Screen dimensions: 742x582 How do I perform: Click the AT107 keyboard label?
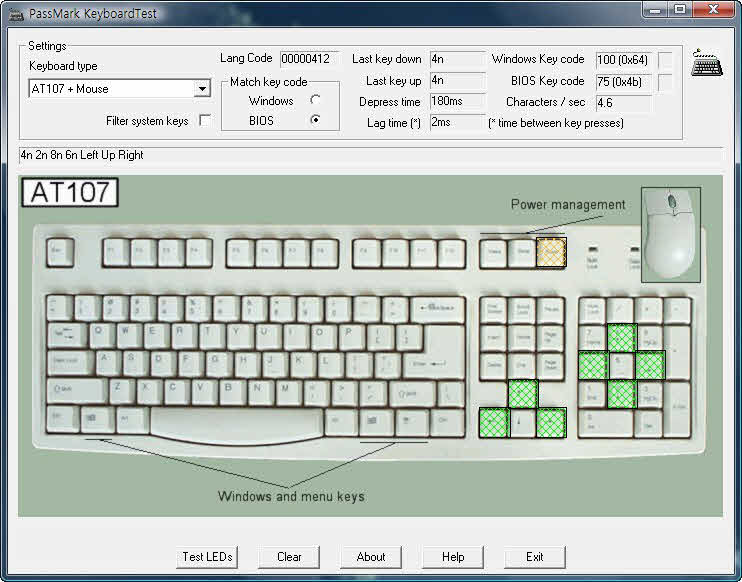(x=70, y=192)
